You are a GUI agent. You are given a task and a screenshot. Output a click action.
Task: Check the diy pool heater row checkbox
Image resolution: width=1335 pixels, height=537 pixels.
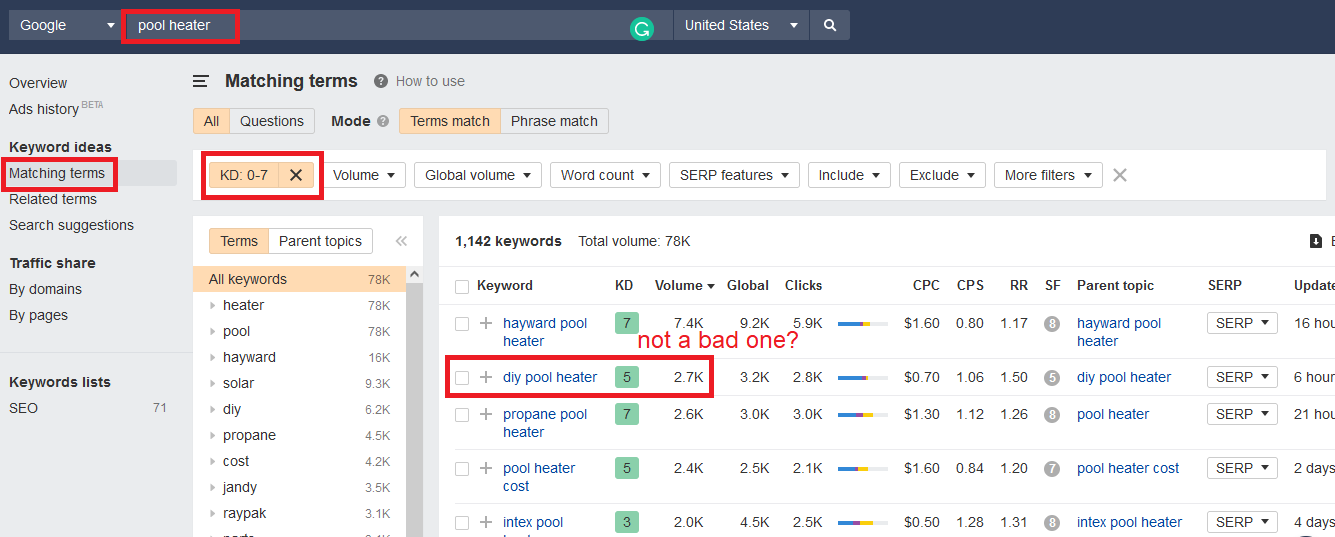tap(462, 377)
